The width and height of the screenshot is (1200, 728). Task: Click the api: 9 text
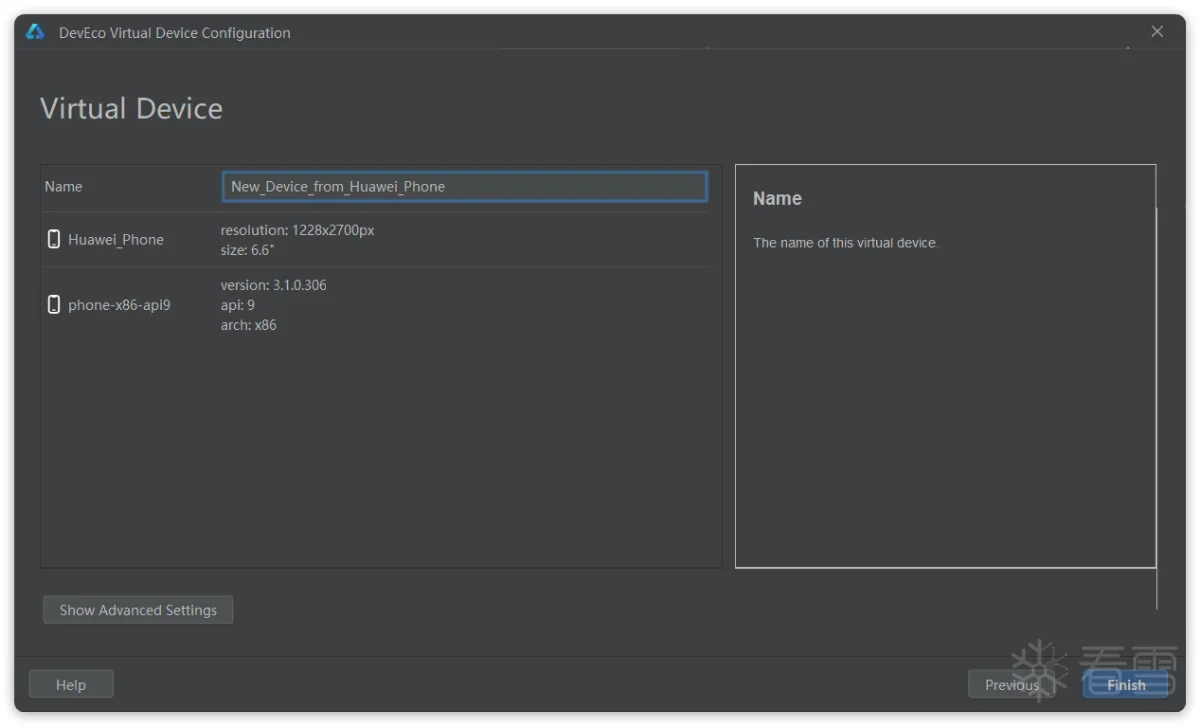coord(238,305)
